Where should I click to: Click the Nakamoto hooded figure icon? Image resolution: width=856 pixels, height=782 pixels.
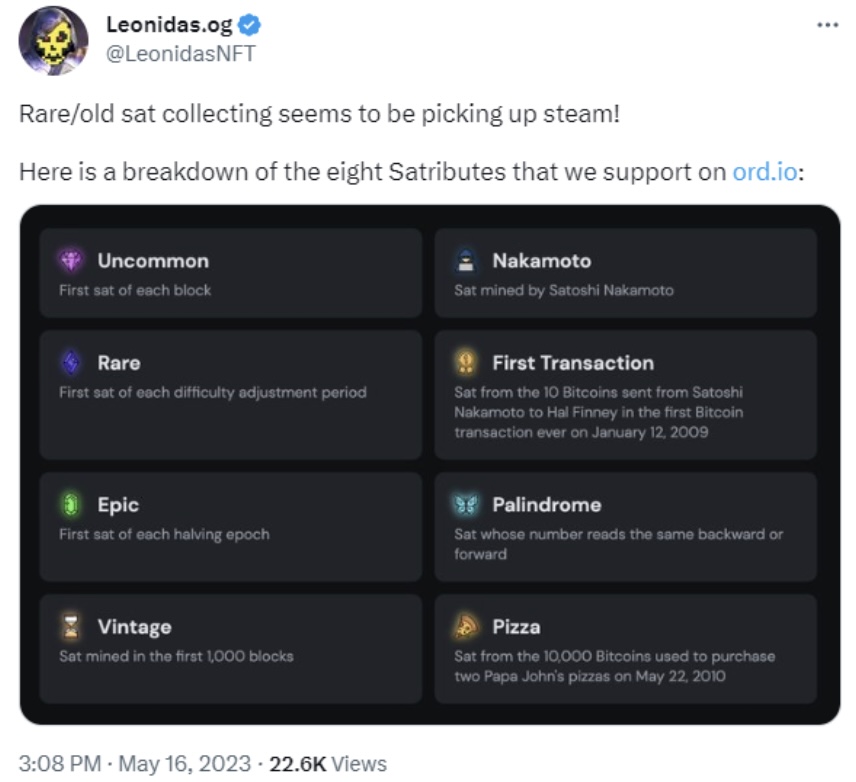tap(466, 261)
